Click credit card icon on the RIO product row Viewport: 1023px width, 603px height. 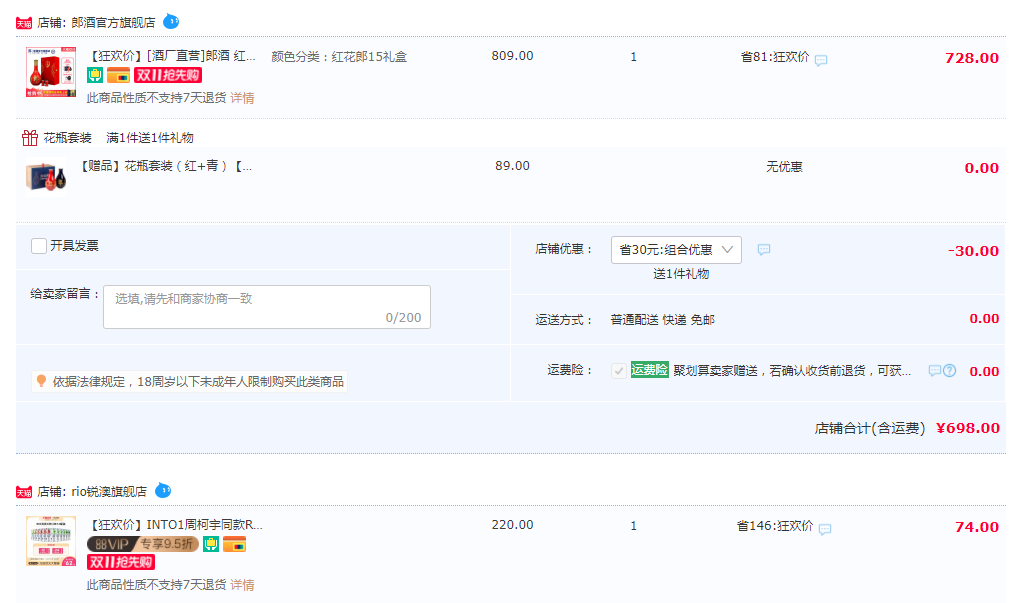tap(234, 544)
